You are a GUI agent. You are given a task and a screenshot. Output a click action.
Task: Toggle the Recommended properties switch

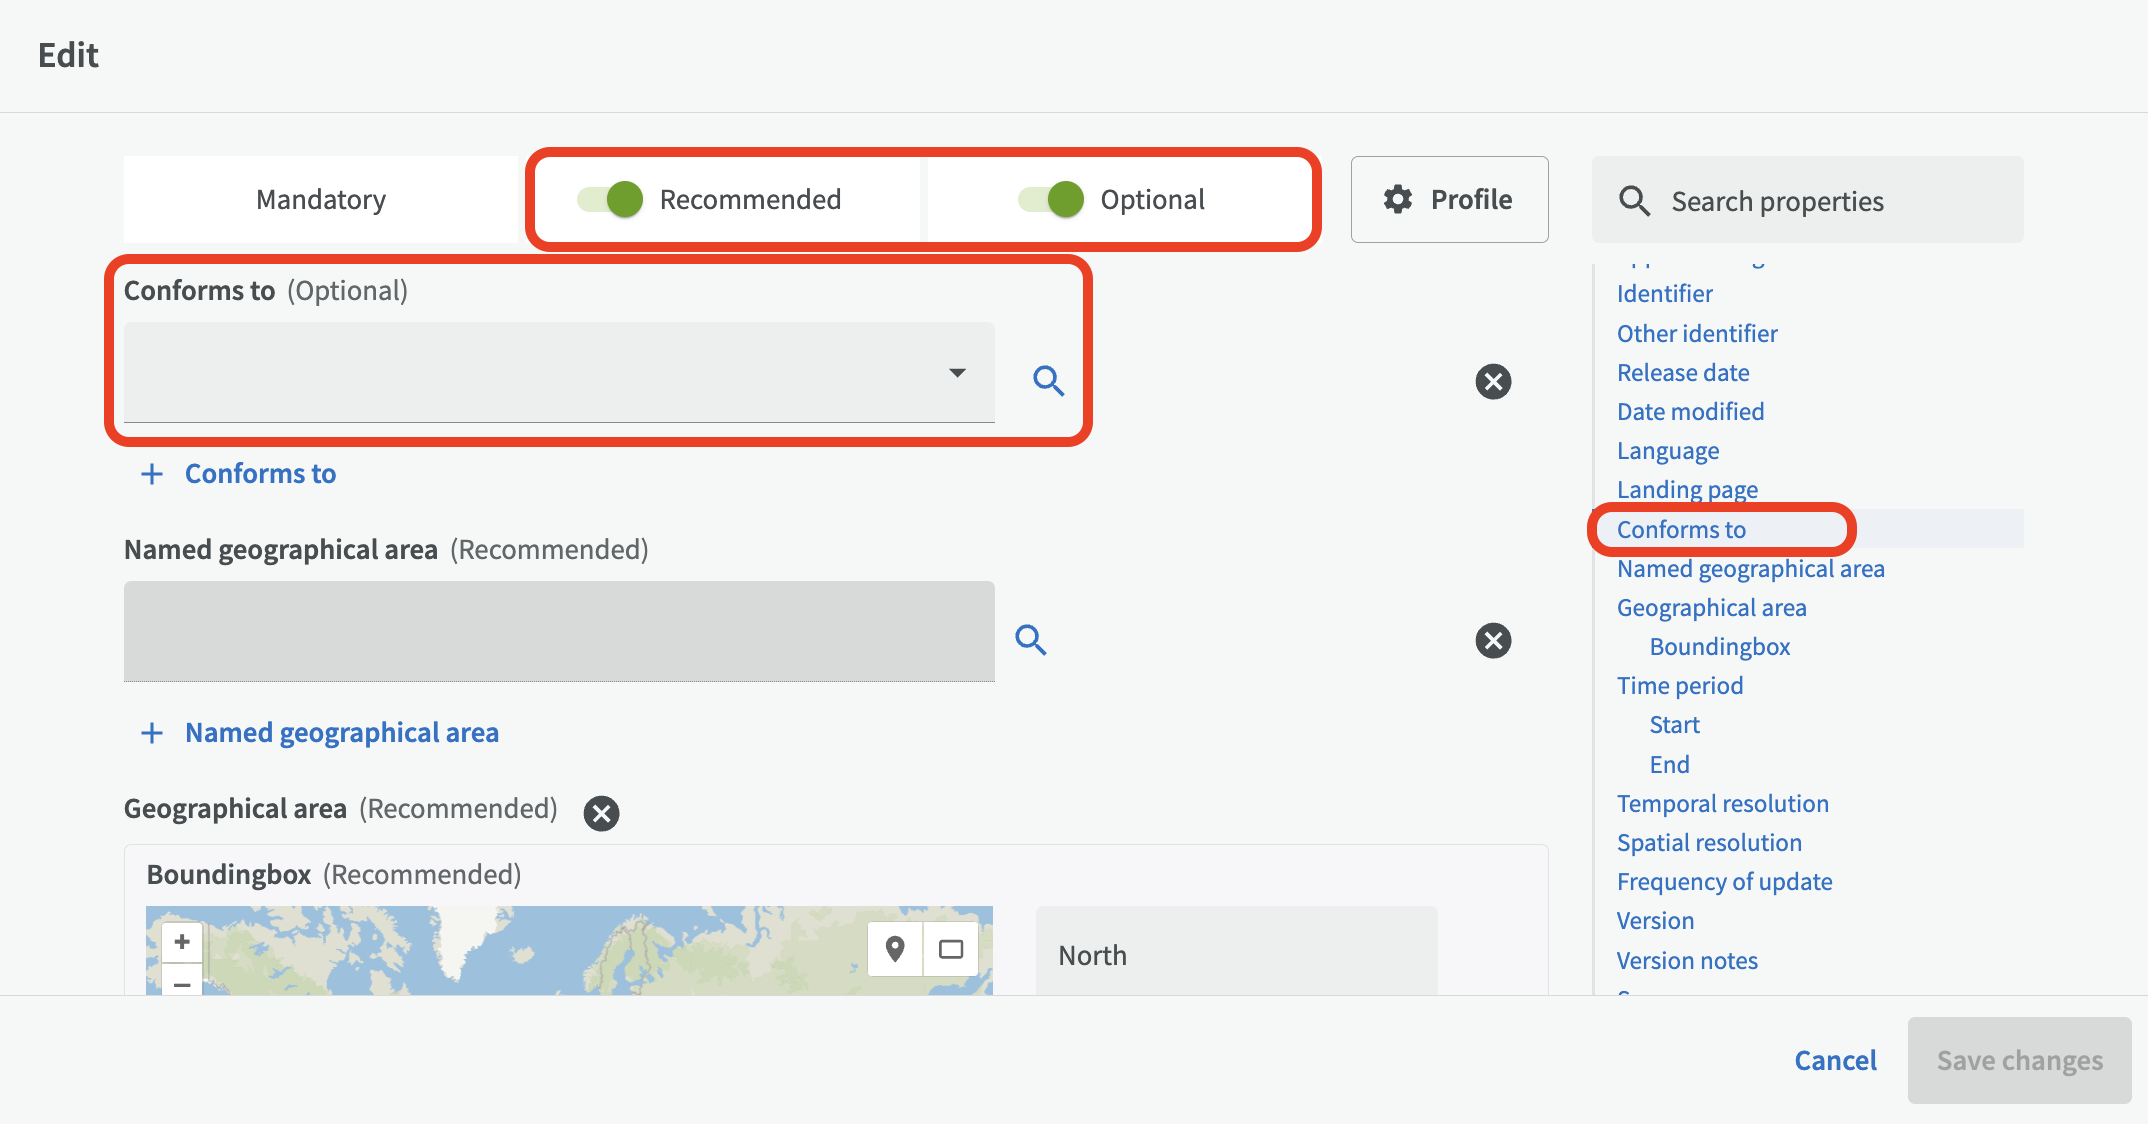611,199
